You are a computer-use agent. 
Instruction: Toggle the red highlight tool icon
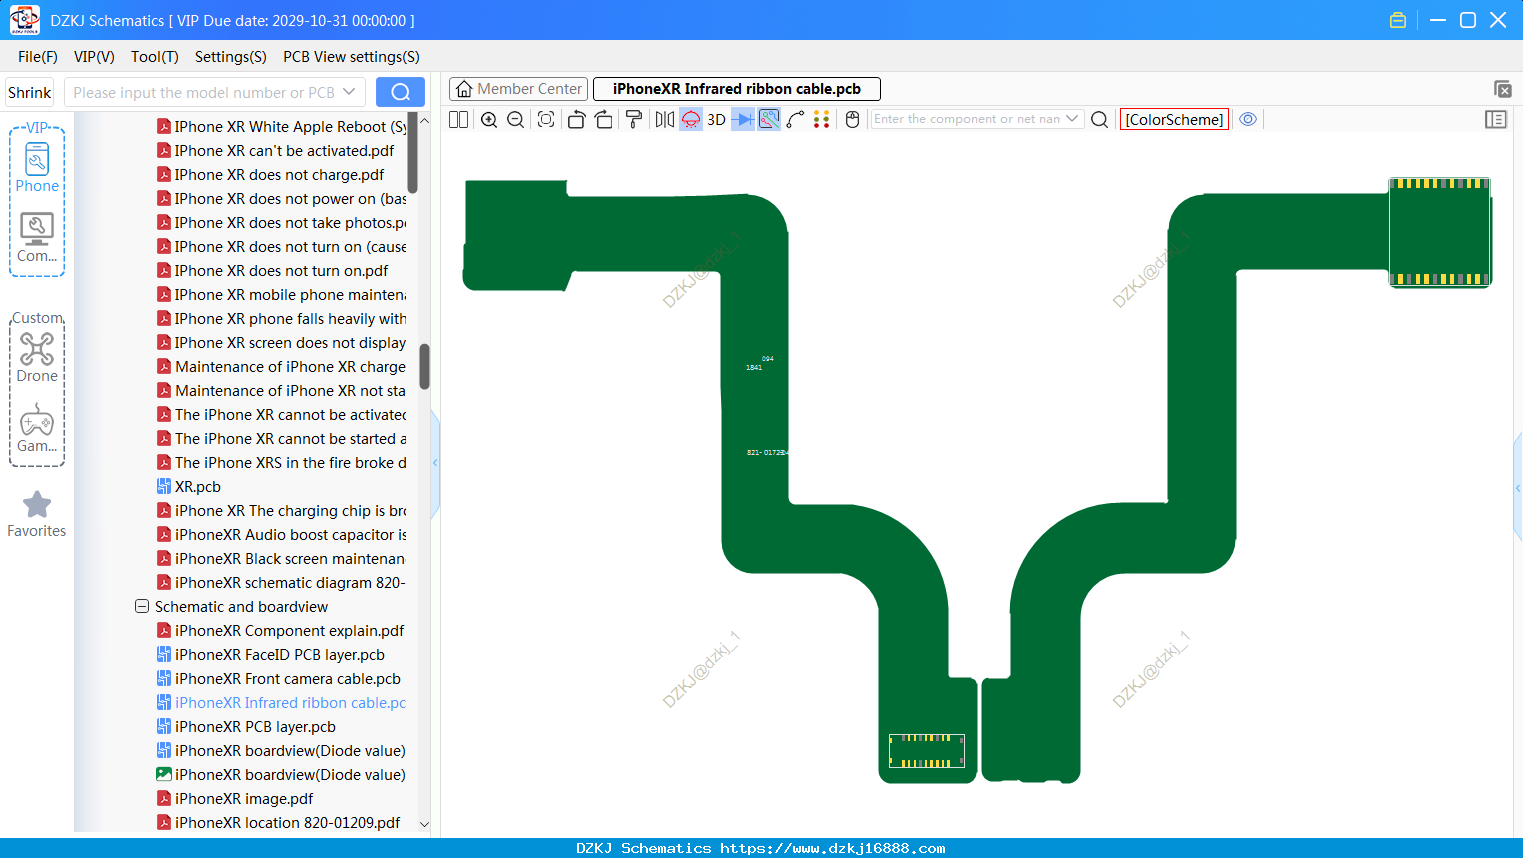691,119
